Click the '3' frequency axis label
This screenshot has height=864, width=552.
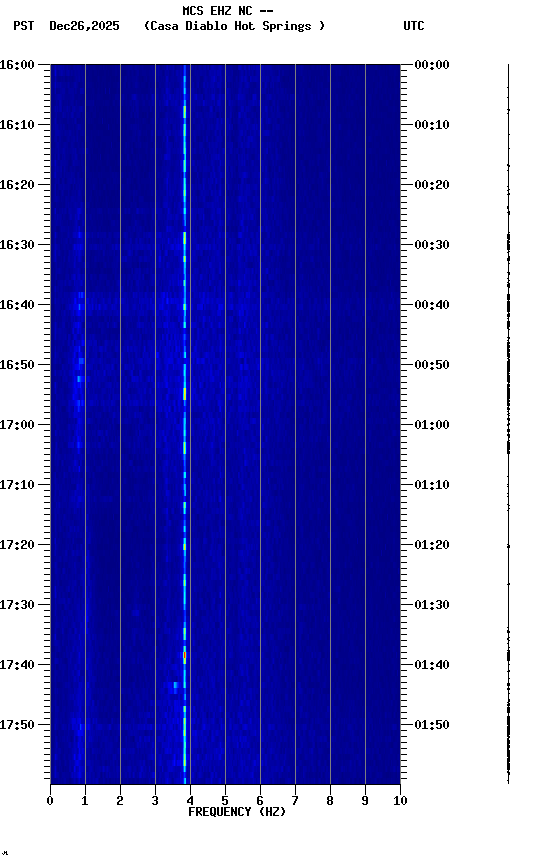pos(155,801)
